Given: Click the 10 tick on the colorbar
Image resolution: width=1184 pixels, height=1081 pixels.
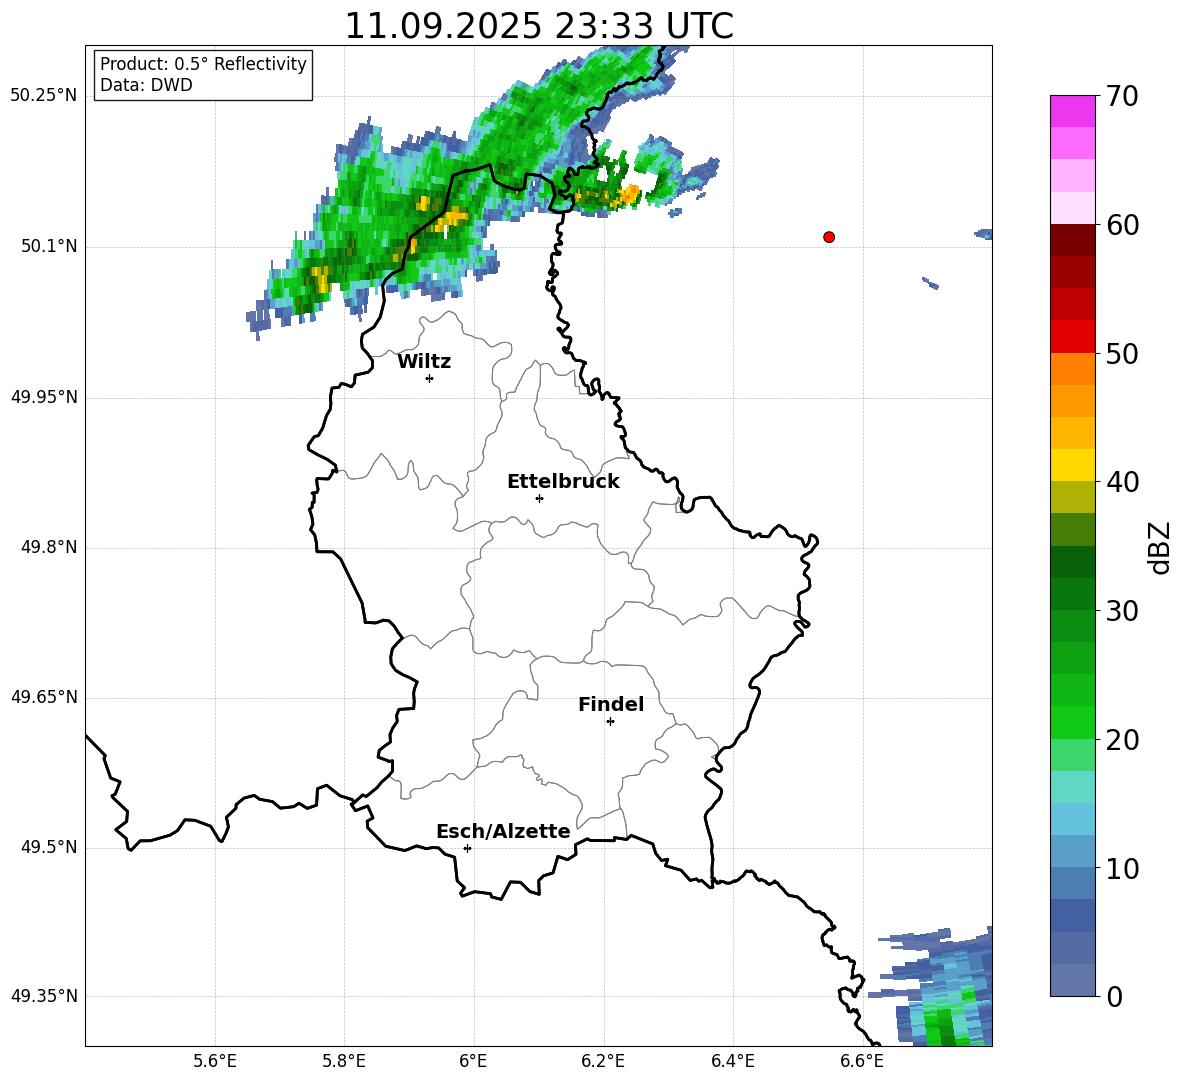Looking at the screenshot, I should [x=1122, y=869].
